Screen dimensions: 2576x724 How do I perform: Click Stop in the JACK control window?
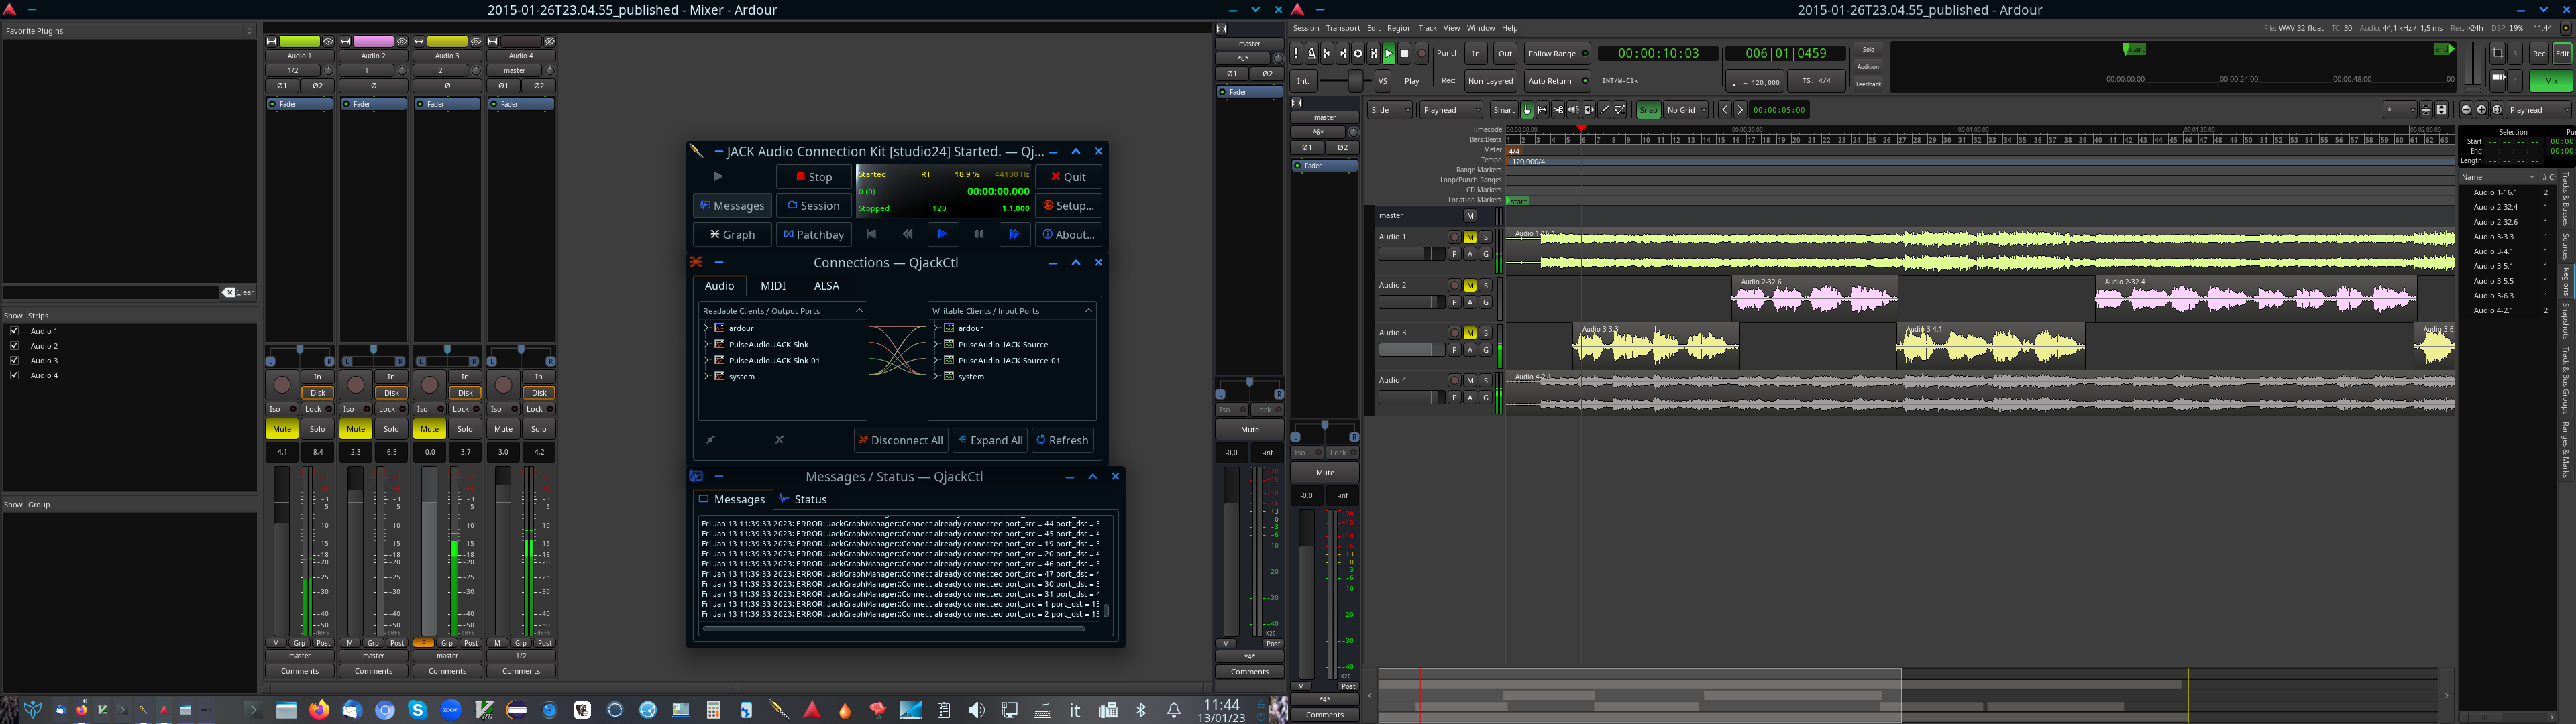coord(814,177)
